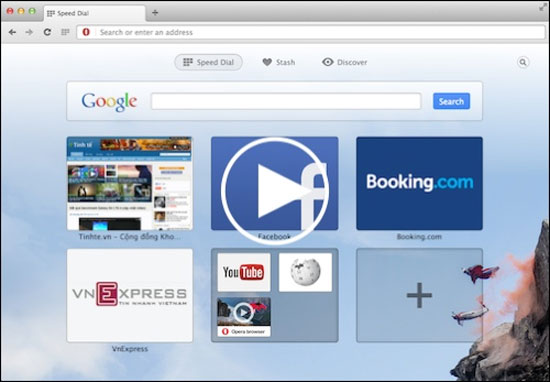The image size is (550, 382).
Task: Click the Booking.com label text
Action: click(x=419, y=237)
